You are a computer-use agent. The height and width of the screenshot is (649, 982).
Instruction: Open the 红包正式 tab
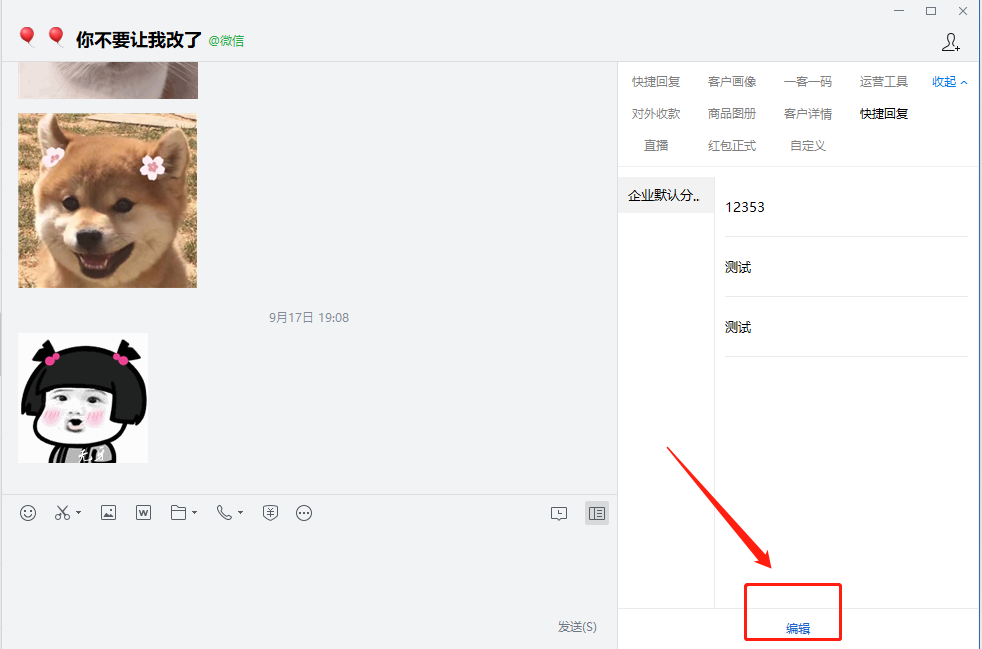point(731,145)
